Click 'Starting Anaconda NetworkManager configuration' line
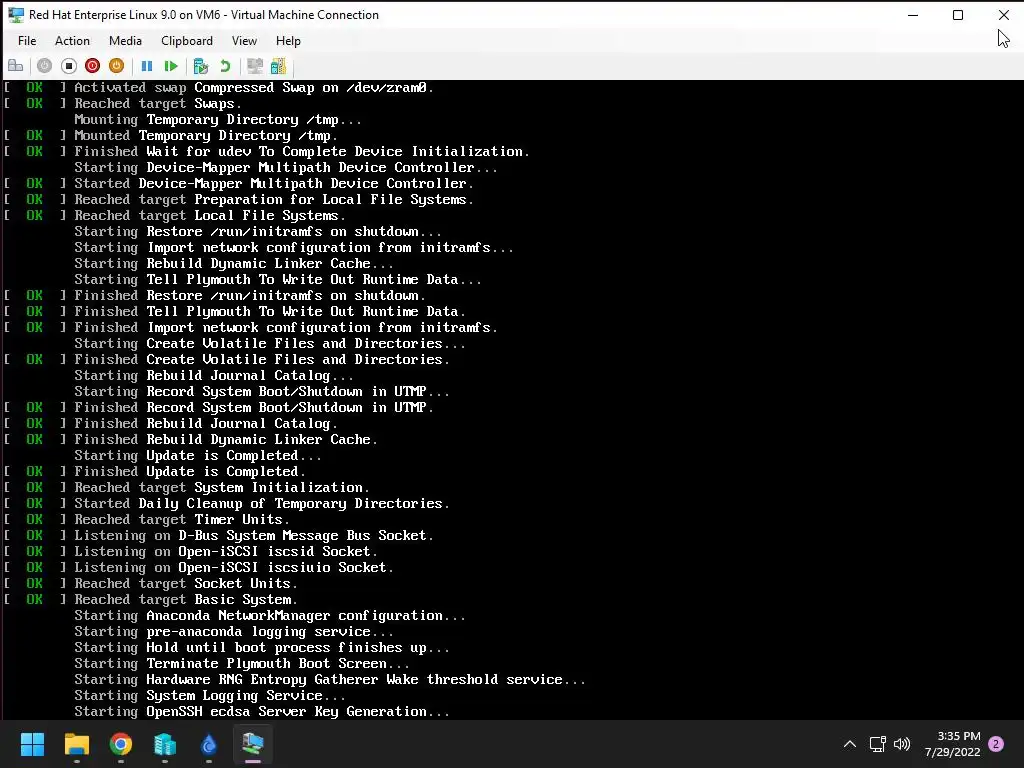The image size is (1024, 768). tap(270, 616)
